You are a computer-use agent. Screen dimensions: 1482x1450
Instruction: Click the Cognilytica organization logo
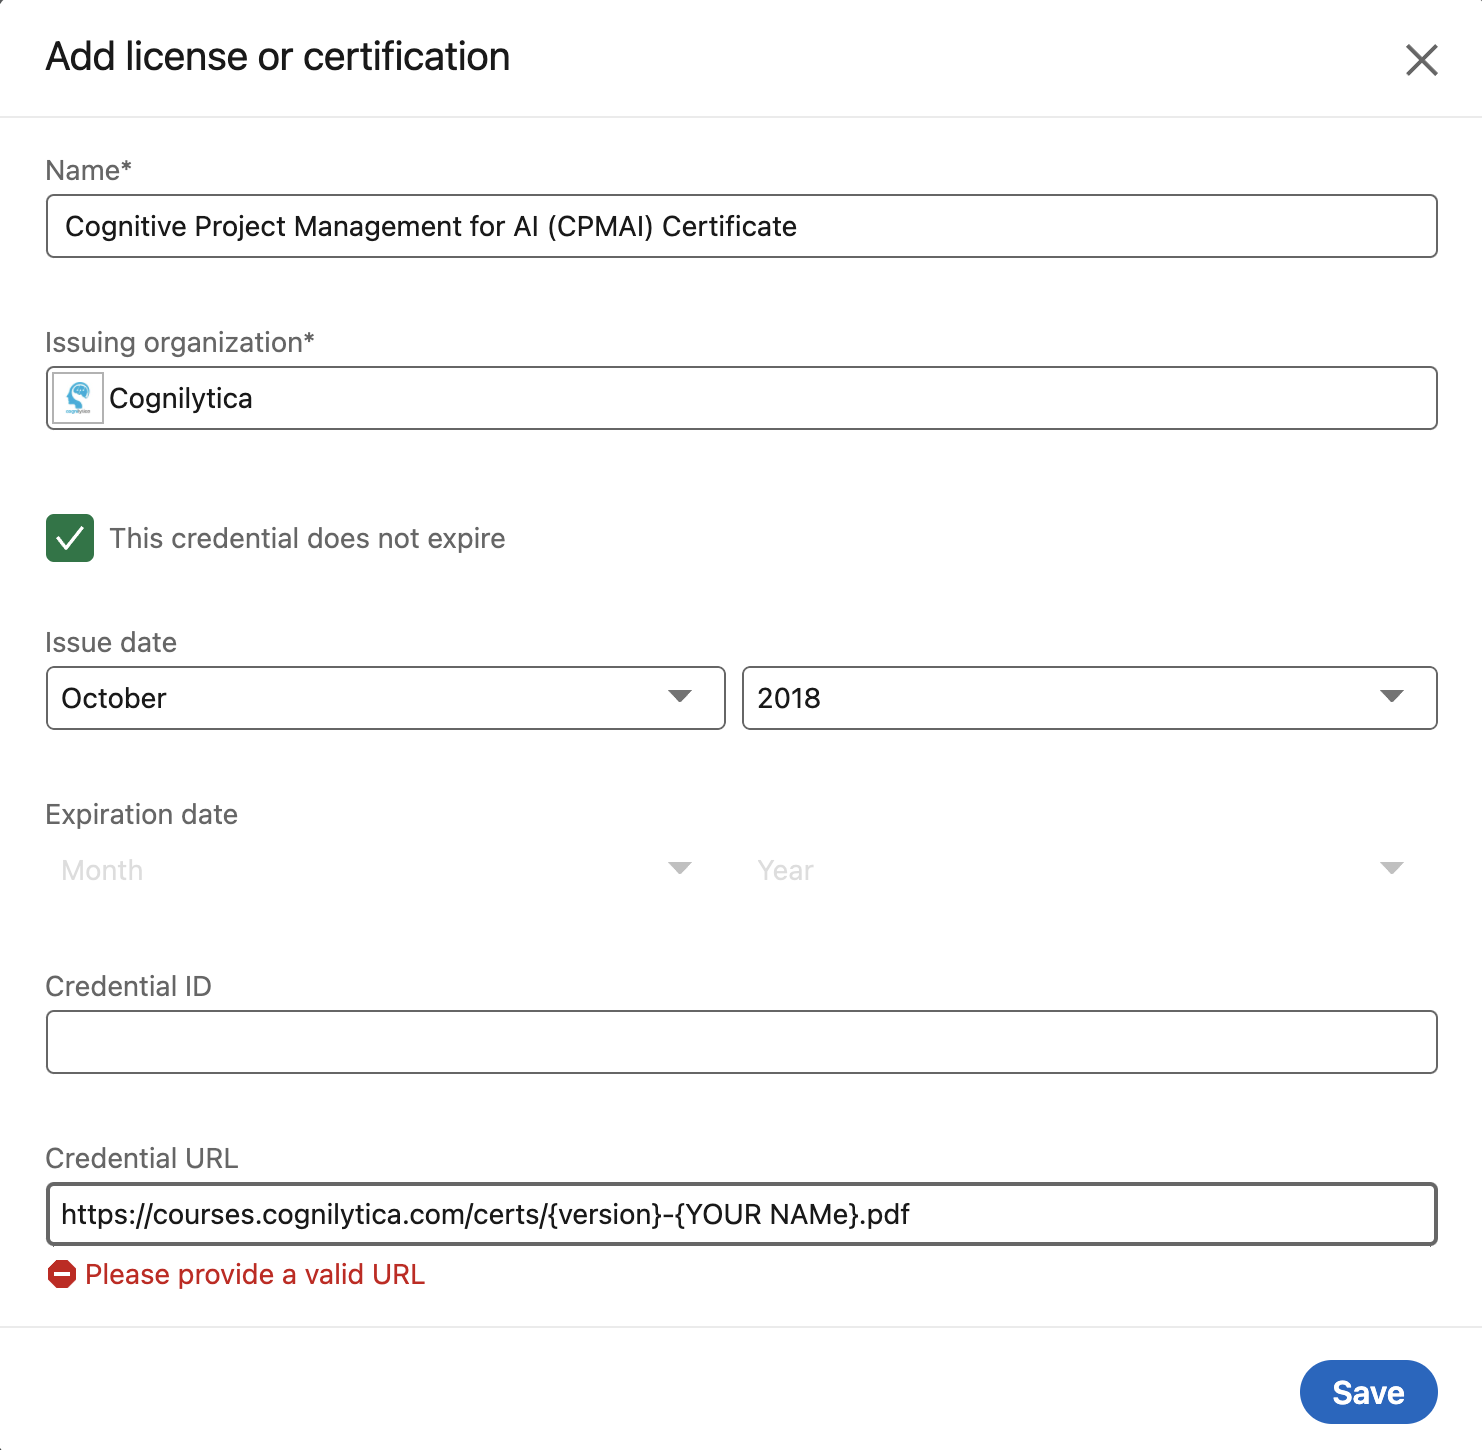tap(78, 398)
